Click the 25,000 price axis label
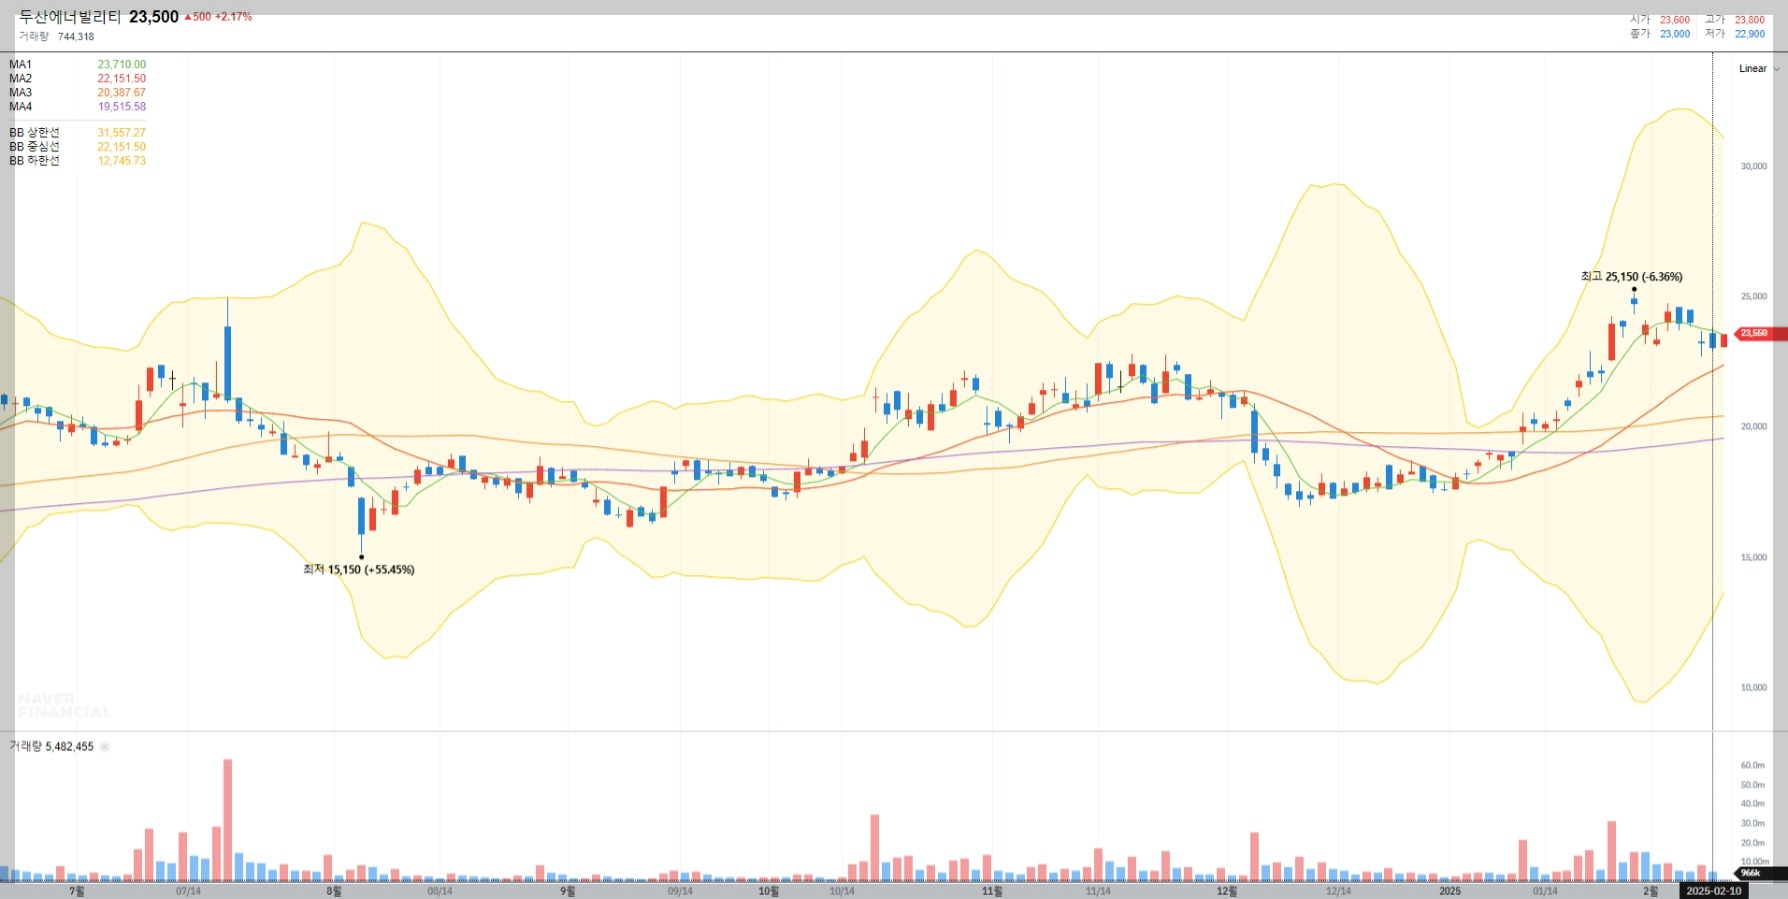 [x=1754, y=297]
